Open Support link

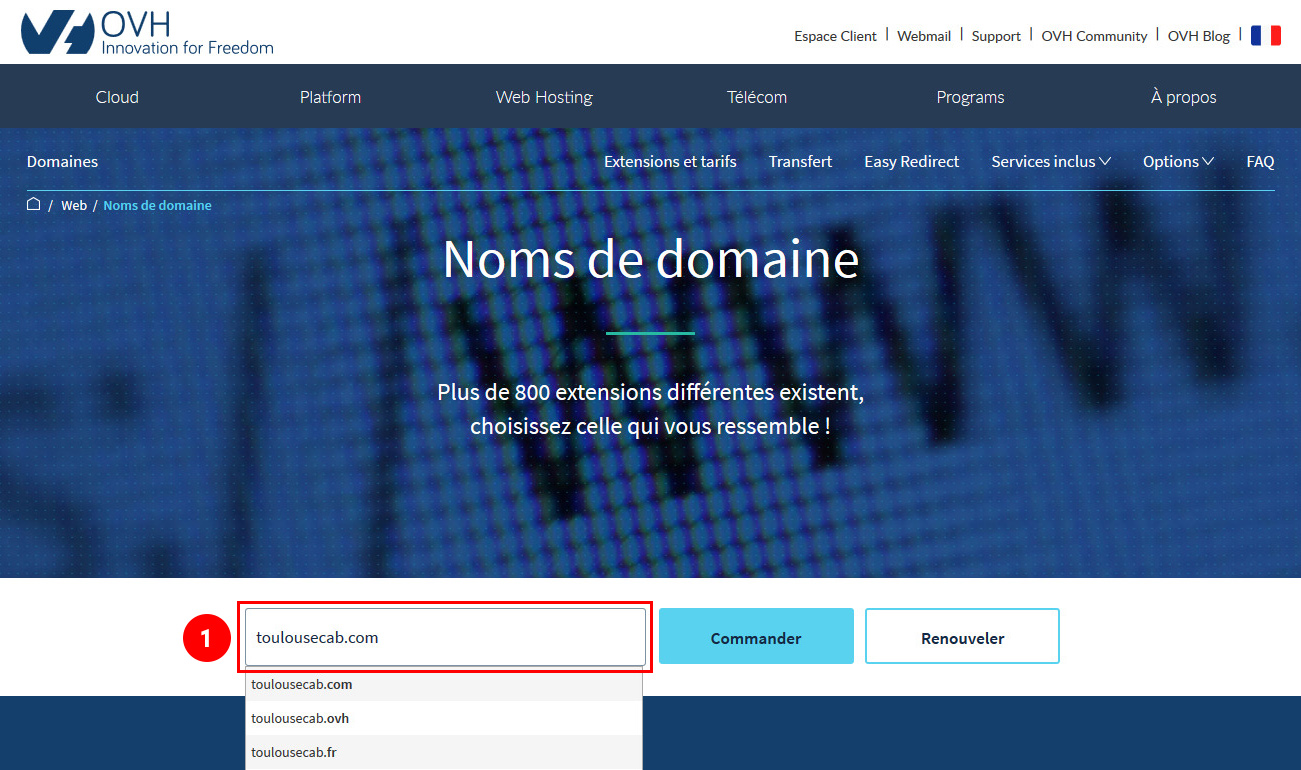(x=996, y=36)
